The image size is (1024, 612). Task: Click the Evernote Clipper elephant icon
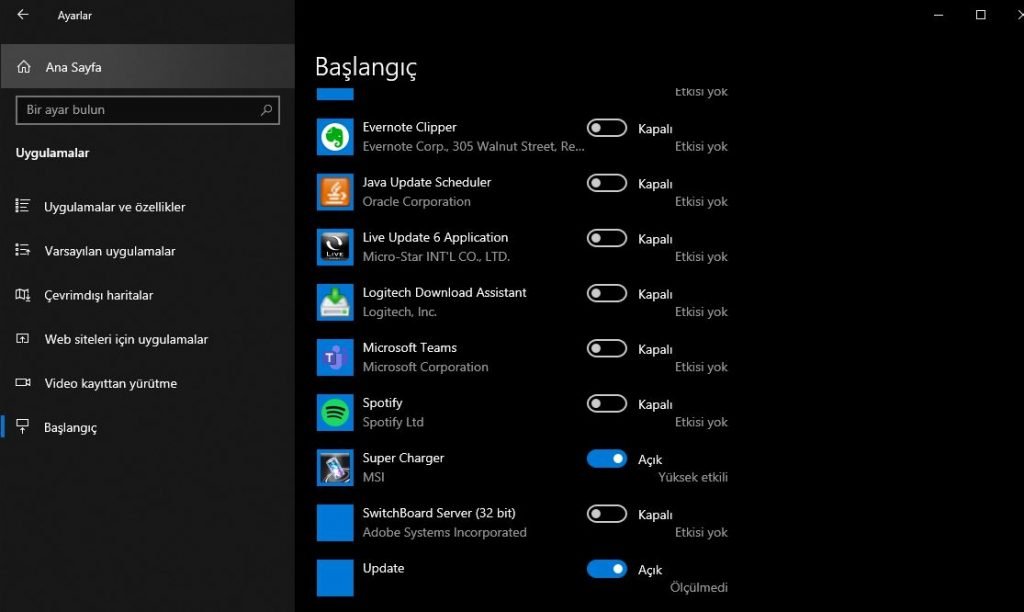[x=335, y=137]
